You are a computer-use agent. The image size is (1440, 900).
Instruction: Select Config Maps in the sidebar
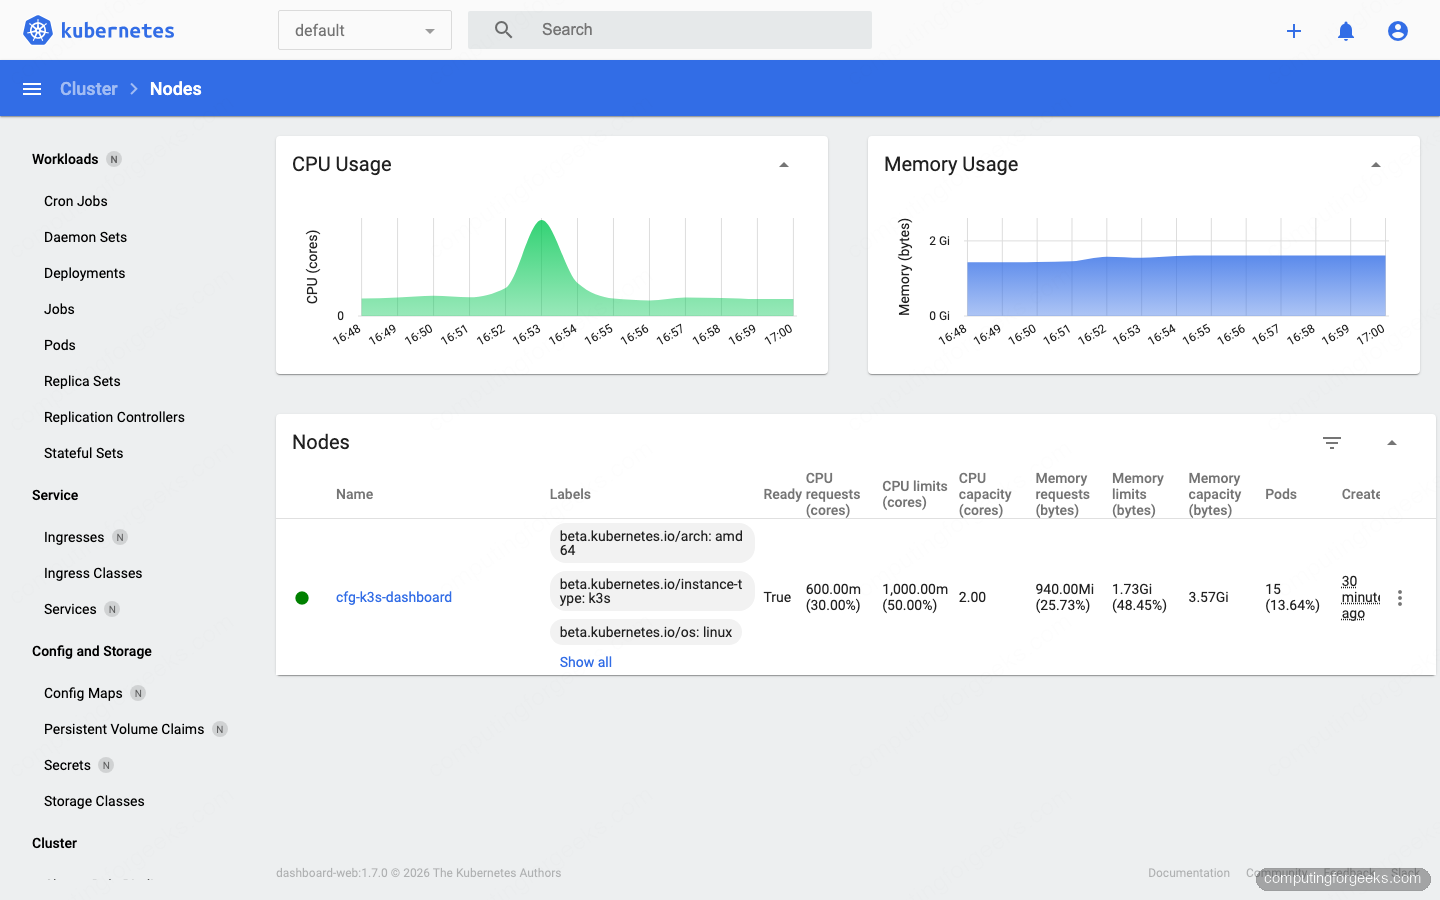coord(82,692)
